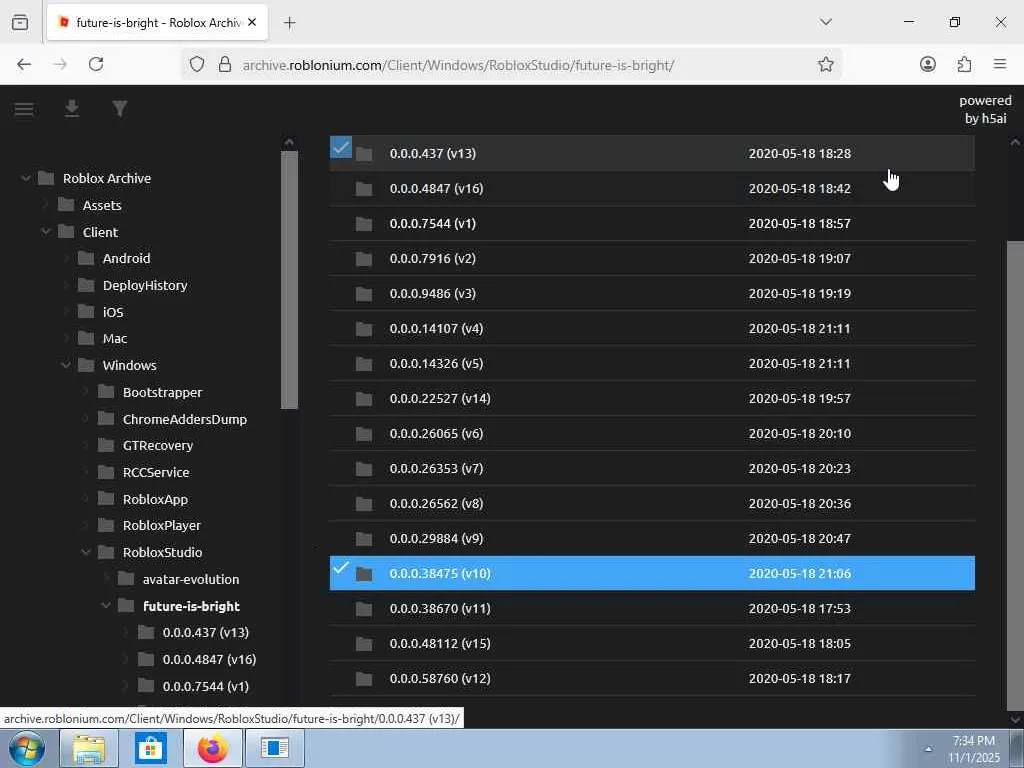1024x768 pixels.
Task: Open Windows Start button
Action: [27, 748]
